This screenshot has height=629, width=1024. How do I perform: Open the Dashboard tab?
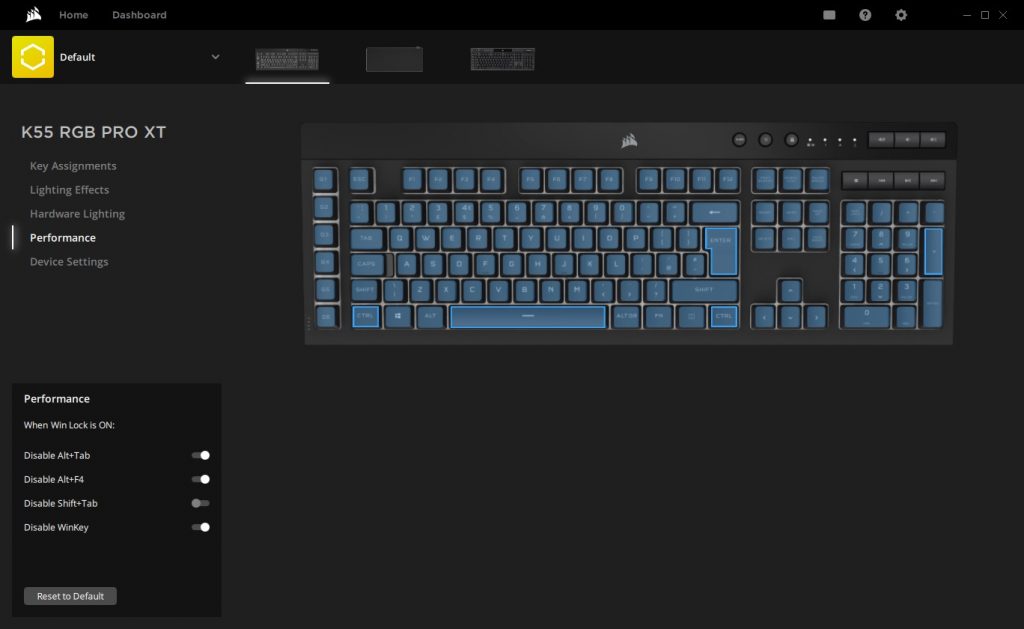(139, 14)
